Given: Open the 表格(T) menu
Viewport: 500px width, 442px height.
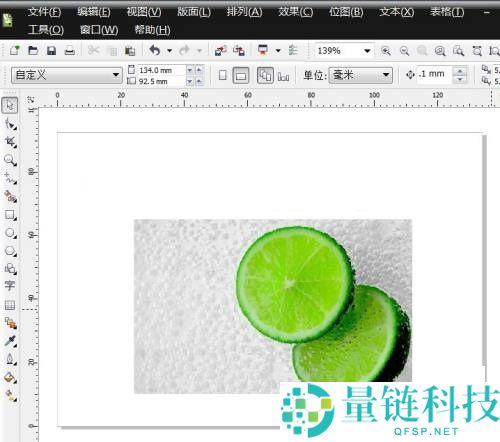Looking at the screenshot, I should [447, 12].
